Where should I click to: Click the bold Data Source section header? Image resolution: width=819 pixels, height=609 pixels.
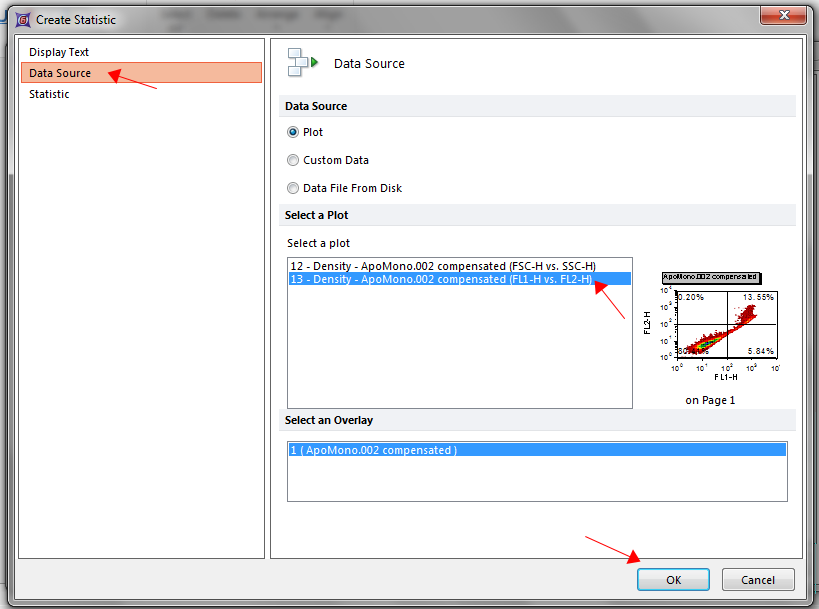537,106
